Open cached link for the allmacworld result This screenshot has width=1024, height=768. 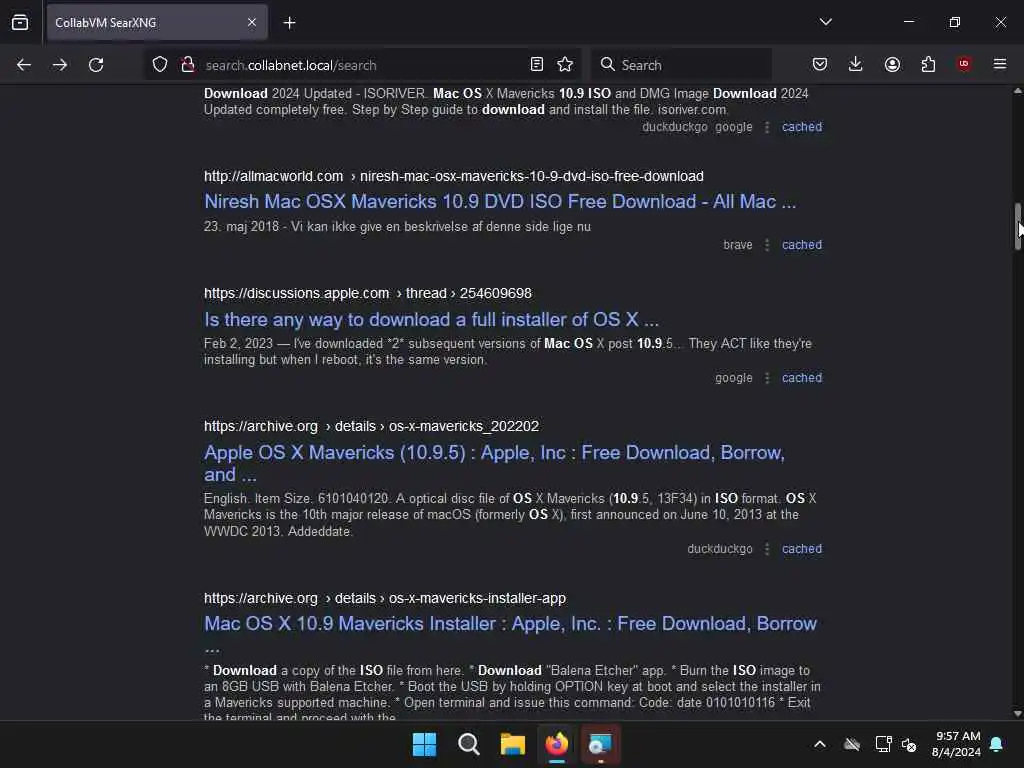point(802,245)
